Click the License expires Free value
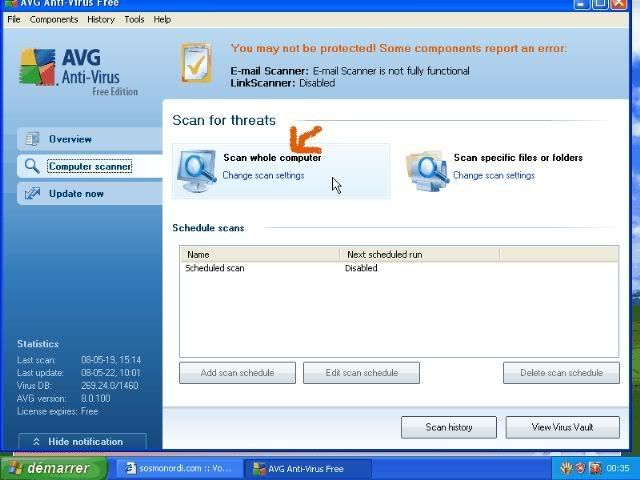640x480 pixels. (89, 411)
